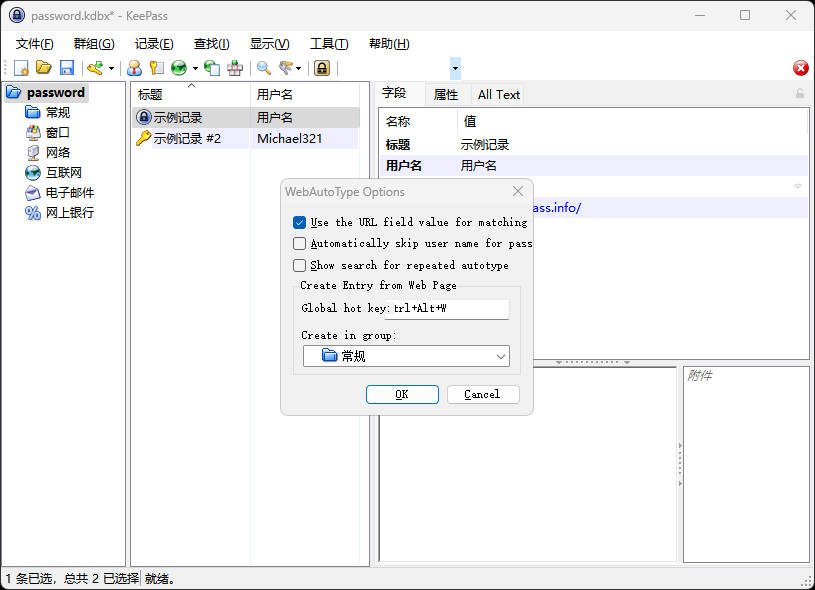This screenshot has height=590, width=815.
Task: Click the Add Entry key icon
Action: point(95,68)
